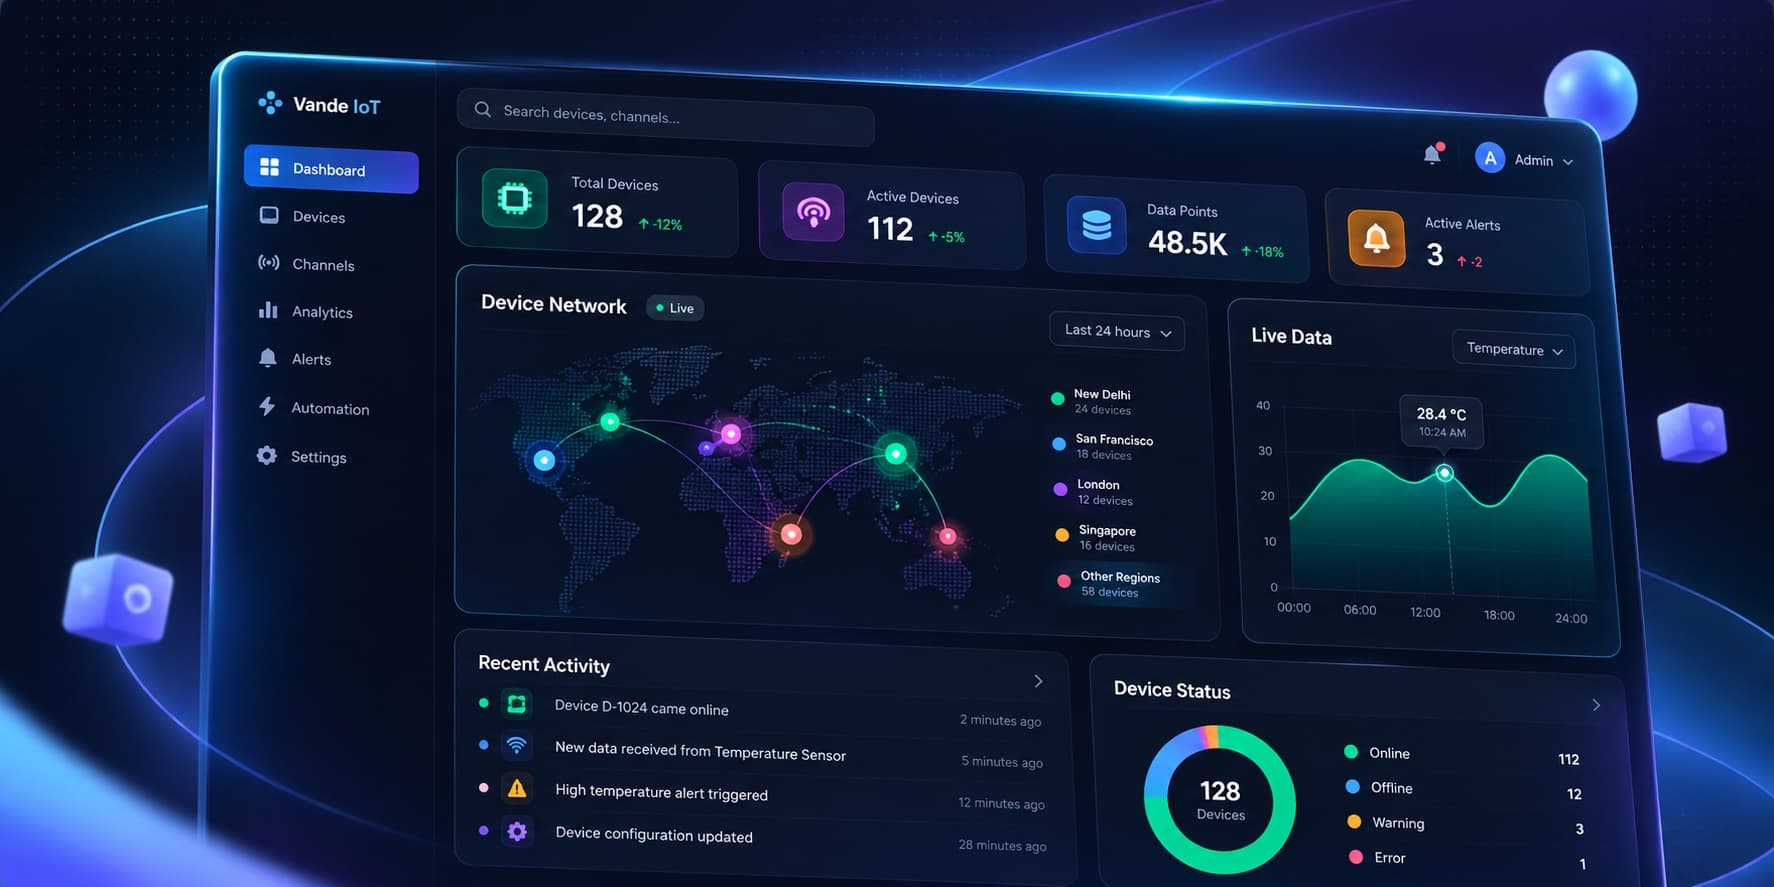Click the gear icon for configuration updated
The image size is (1774, 887).
click(x=517, y=831)
